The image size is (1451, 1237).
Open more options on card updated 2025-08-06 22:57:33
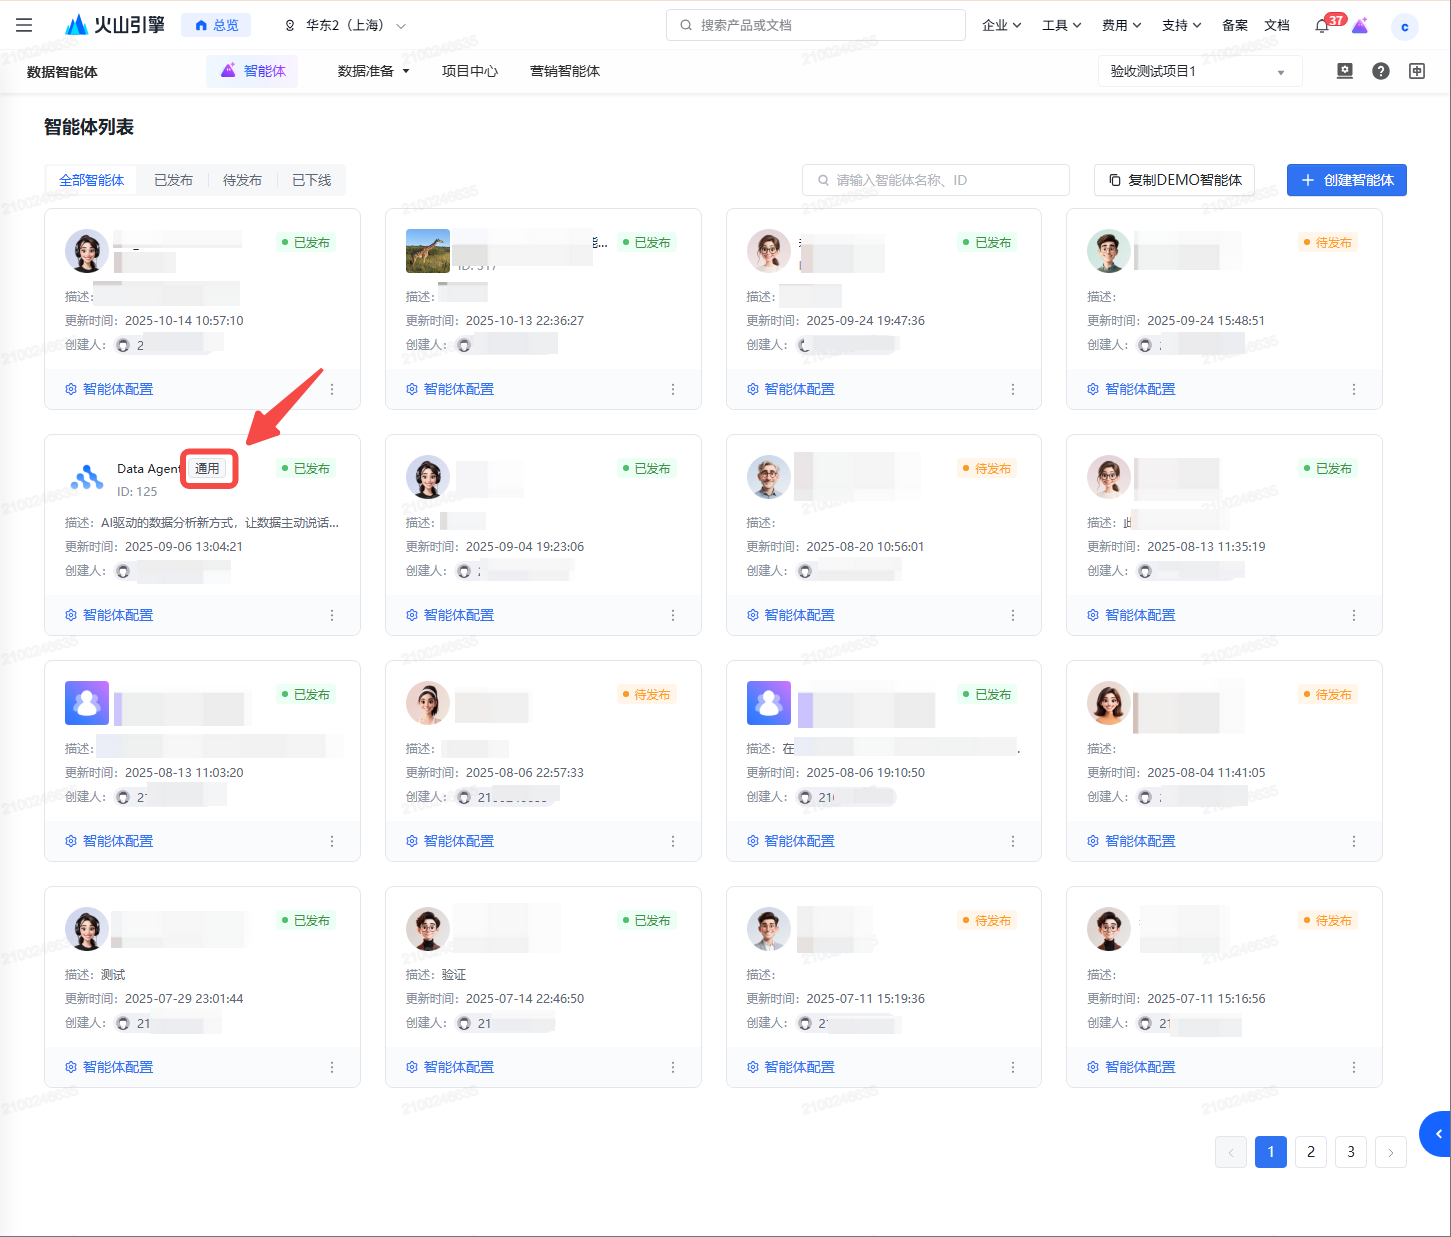673,841
